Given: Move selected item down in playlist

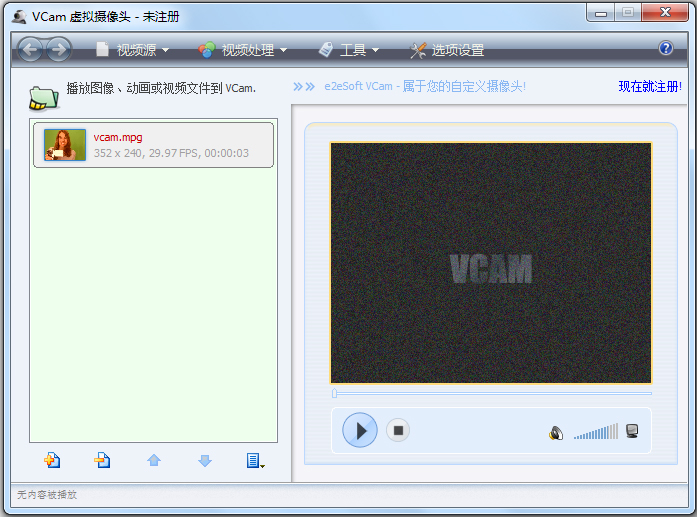Looking at the screenshot, I should coord(205,461).
